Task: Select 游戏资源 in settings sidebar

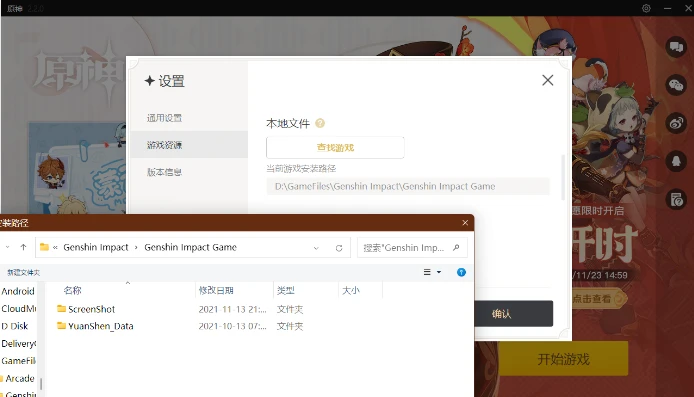Action: tap(189, 145)
